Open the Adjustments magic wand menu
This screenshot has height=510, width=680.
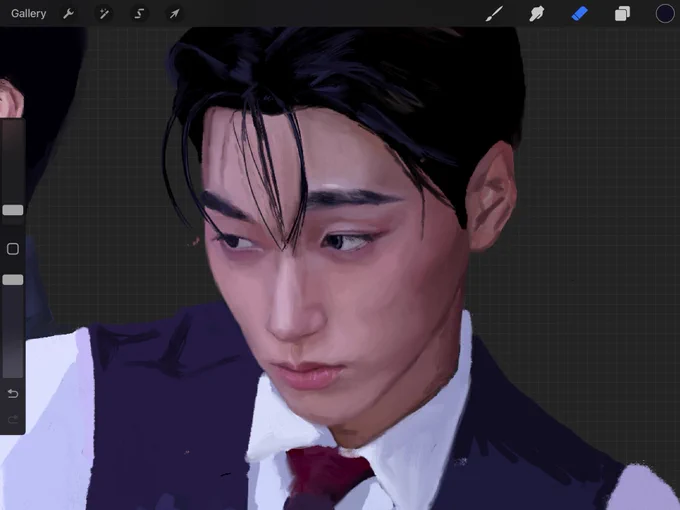click(104, 13)
